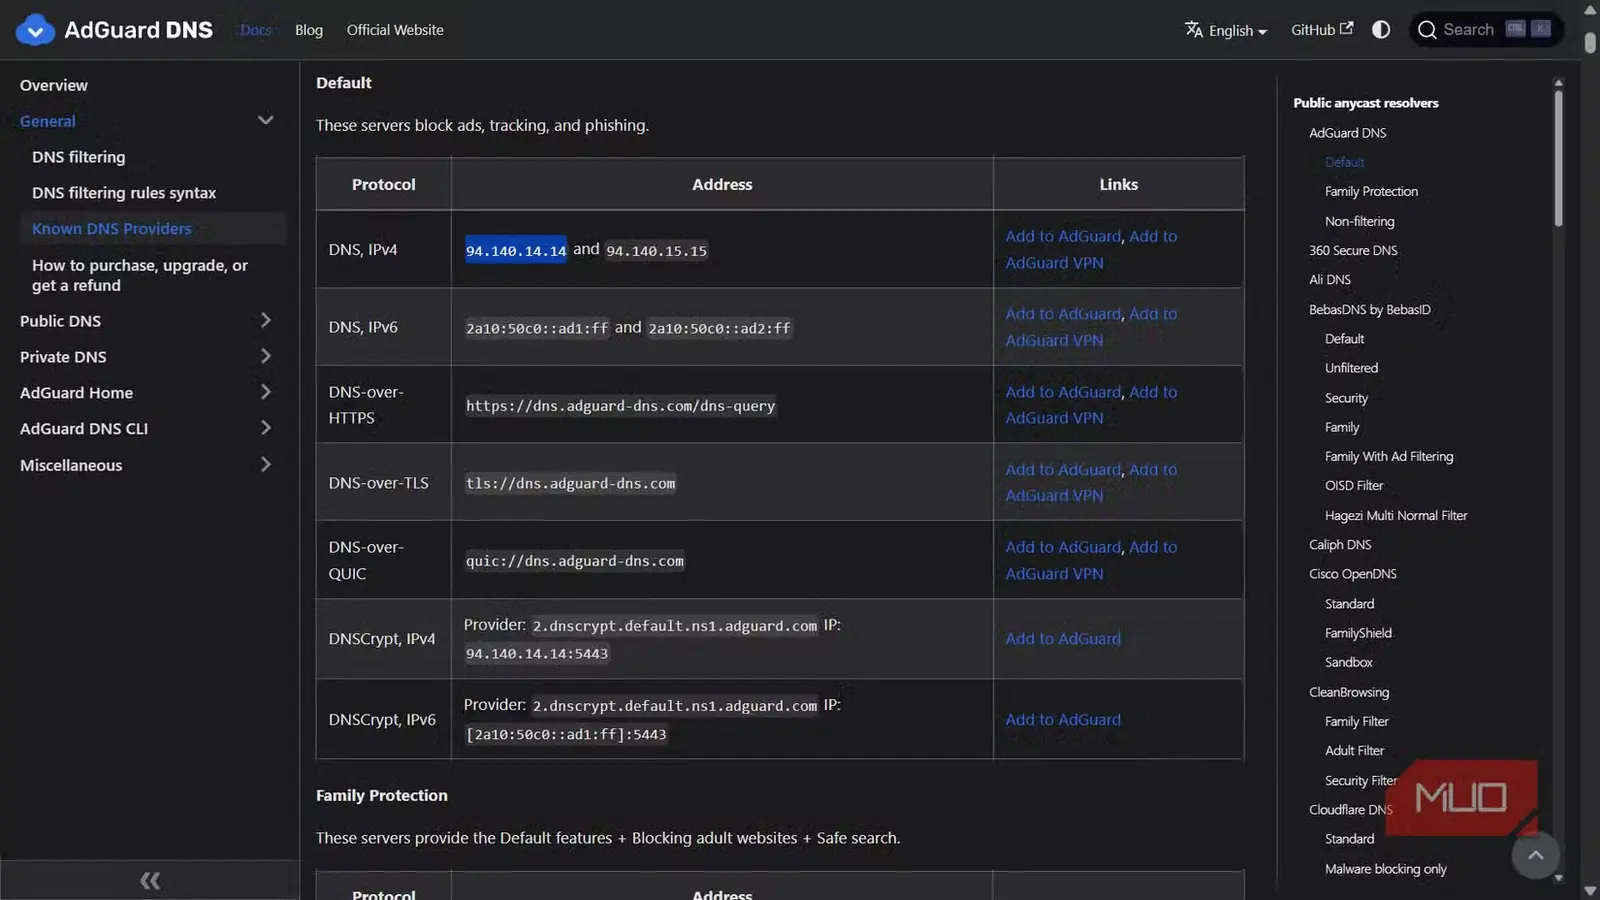
Task: Jump to Family With Ad Filtering entry
Action: (x=1389, y=457)
